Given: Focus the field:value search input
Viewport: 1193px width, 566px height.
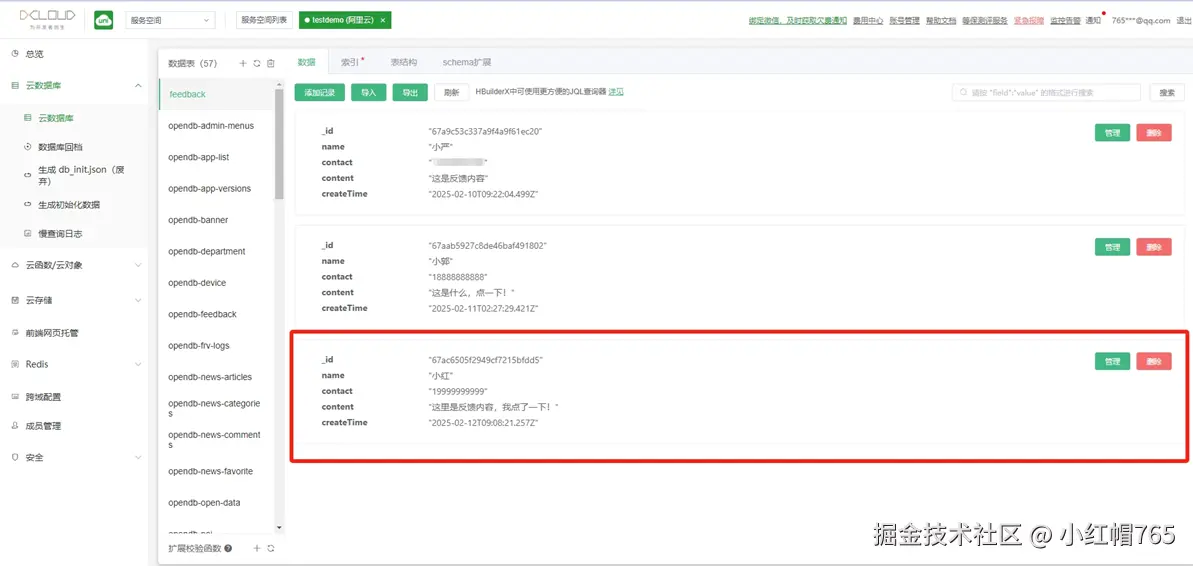Looking at the screenshot, I should [x=1046, y=92].
